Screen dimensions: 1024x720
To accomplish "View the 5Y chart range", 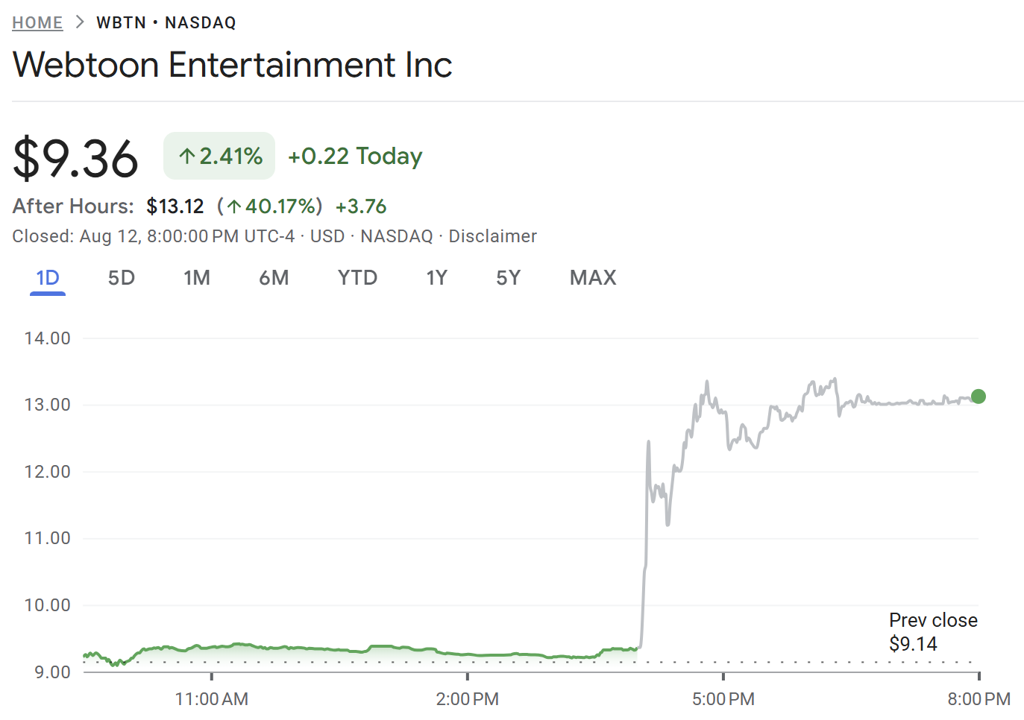I will [508, 278].
